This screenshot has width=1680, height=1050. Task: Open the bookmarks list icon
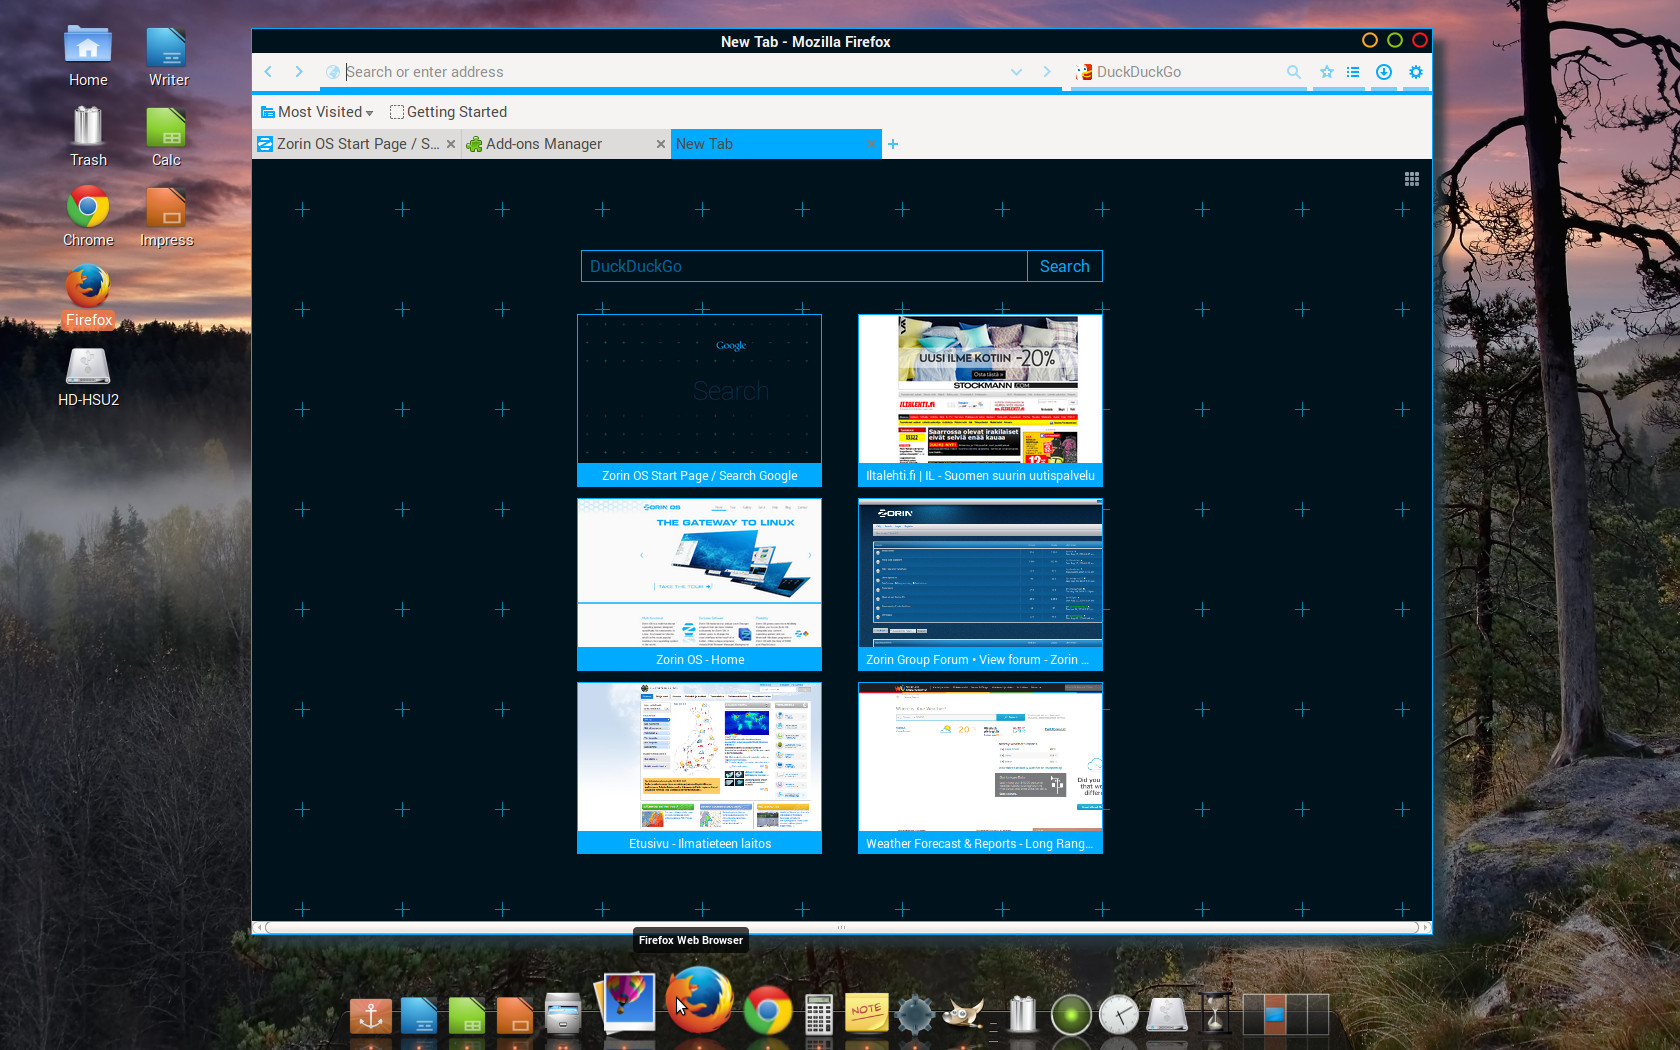click(x=1353, y=72)
